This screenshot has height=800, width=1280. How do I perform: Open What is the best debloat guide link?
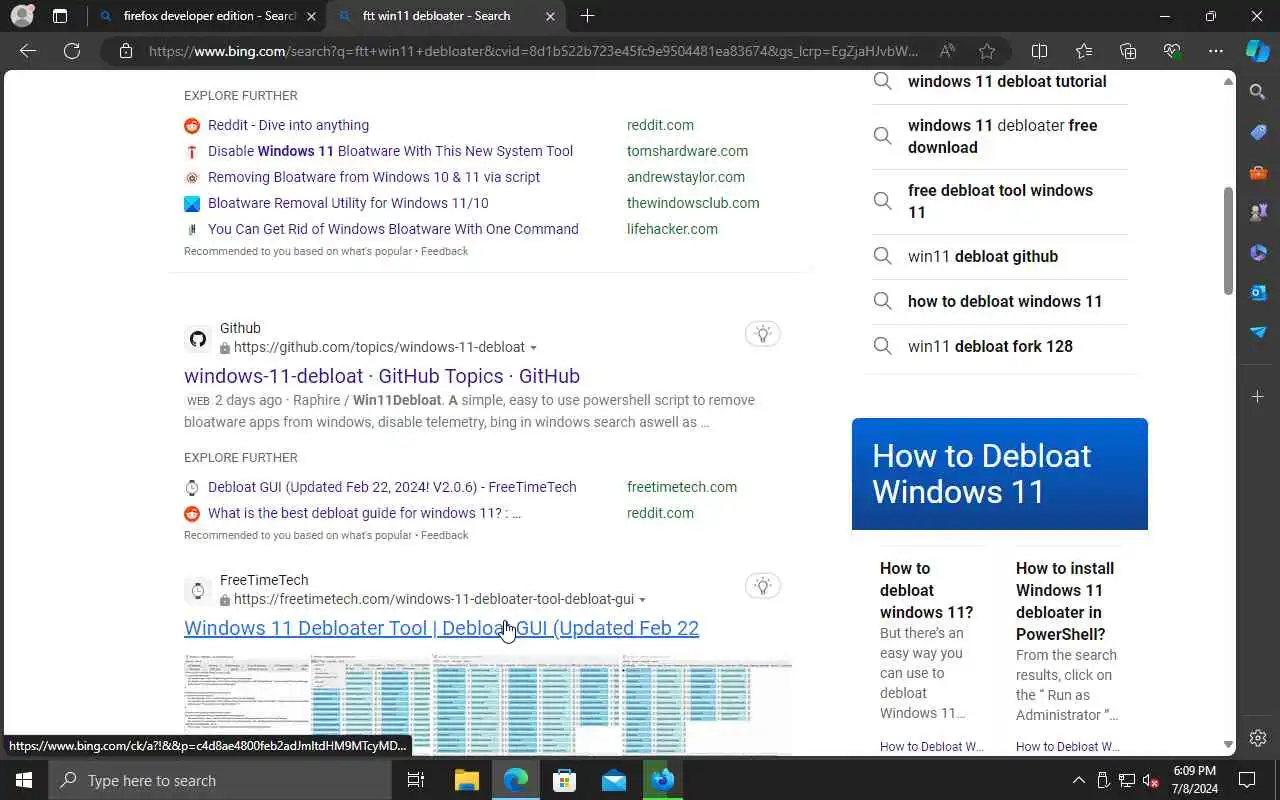click(364, 513)
